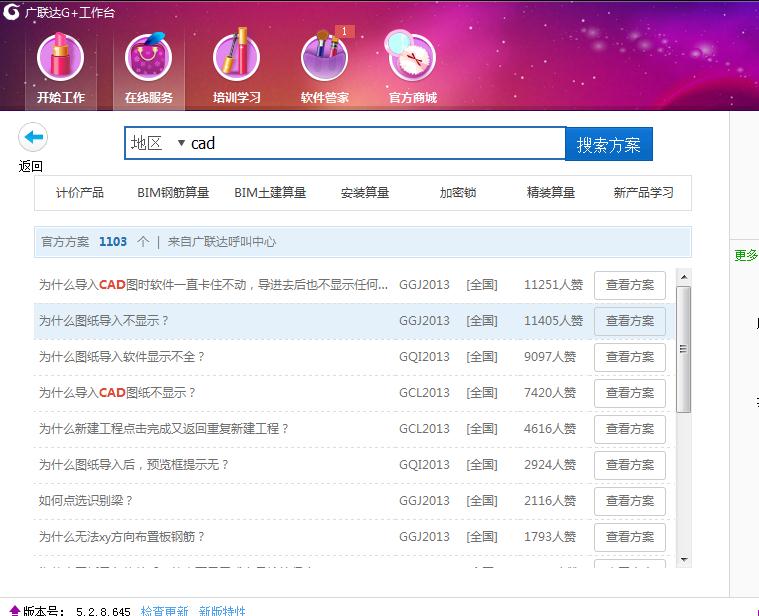Click the 新版特性 link
Screen dimensions: 759x616
pos(222,611)
